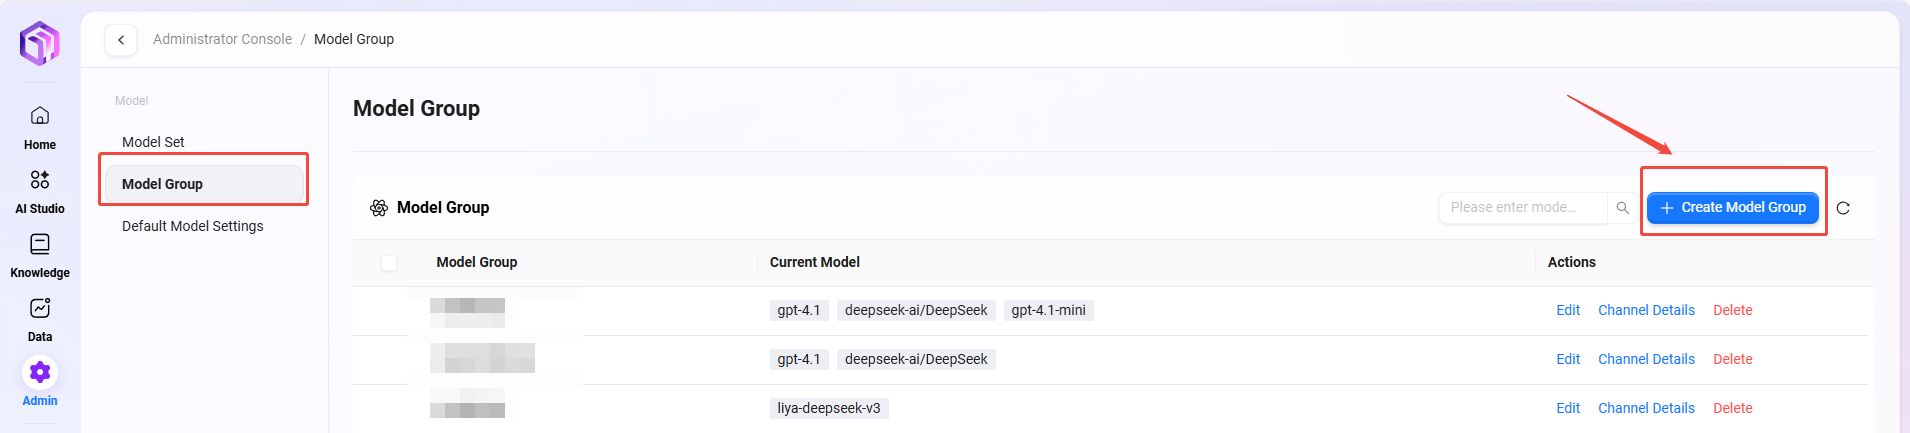Viewport: 1910px width, 433px height.
Task: Open the Model Set menu item
Action: tap(153, 142)
